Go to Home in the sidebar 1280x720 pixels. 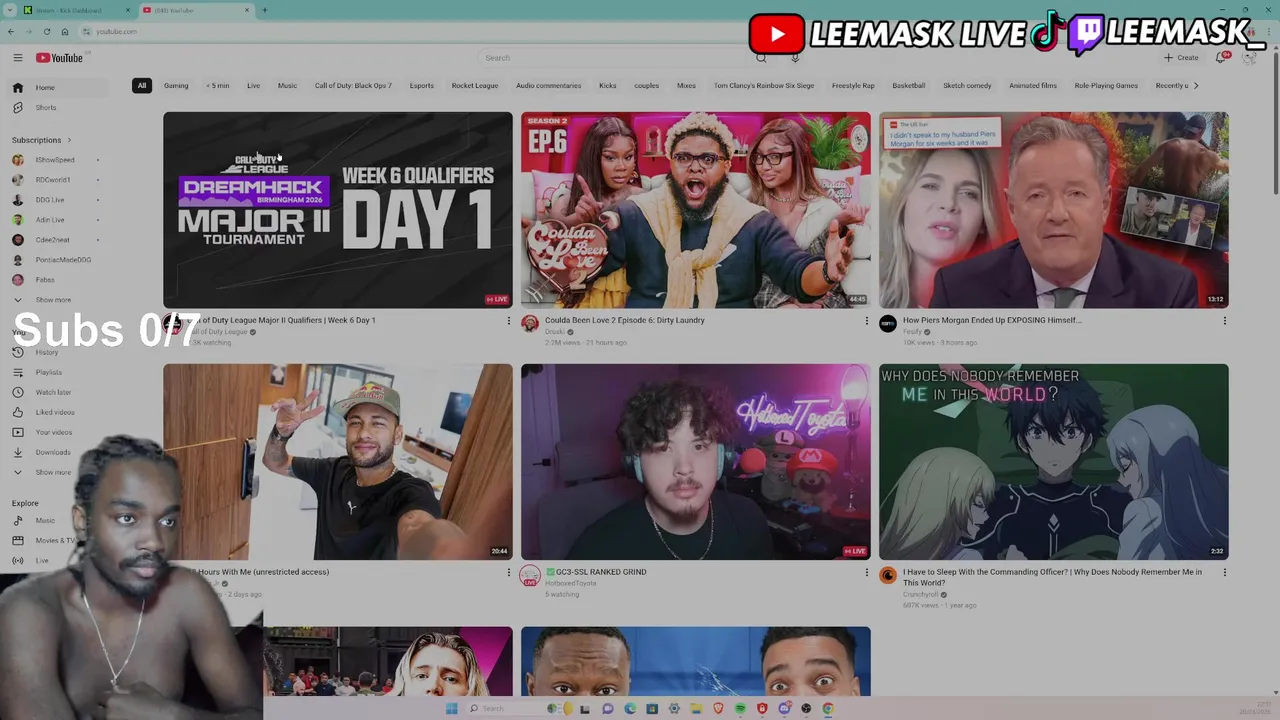point(60,88)
